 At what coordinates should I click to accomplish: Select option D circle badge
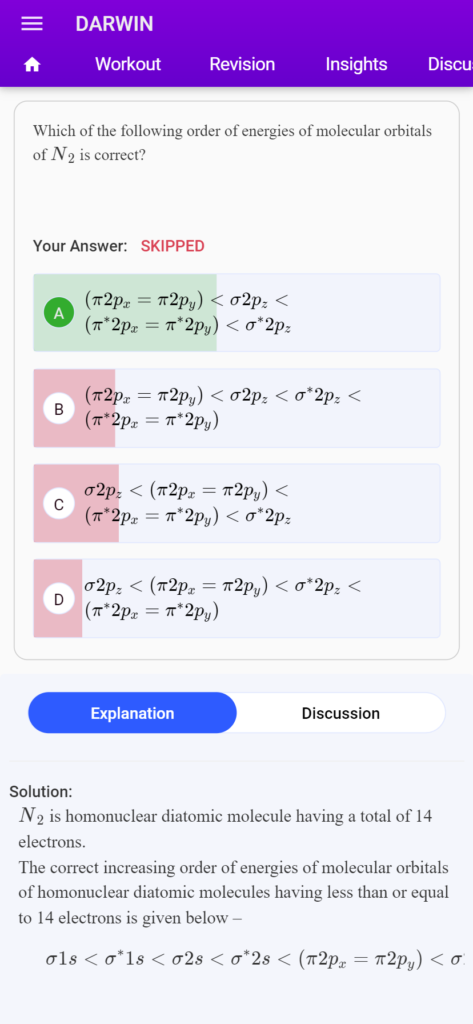(x=59, y=599)
